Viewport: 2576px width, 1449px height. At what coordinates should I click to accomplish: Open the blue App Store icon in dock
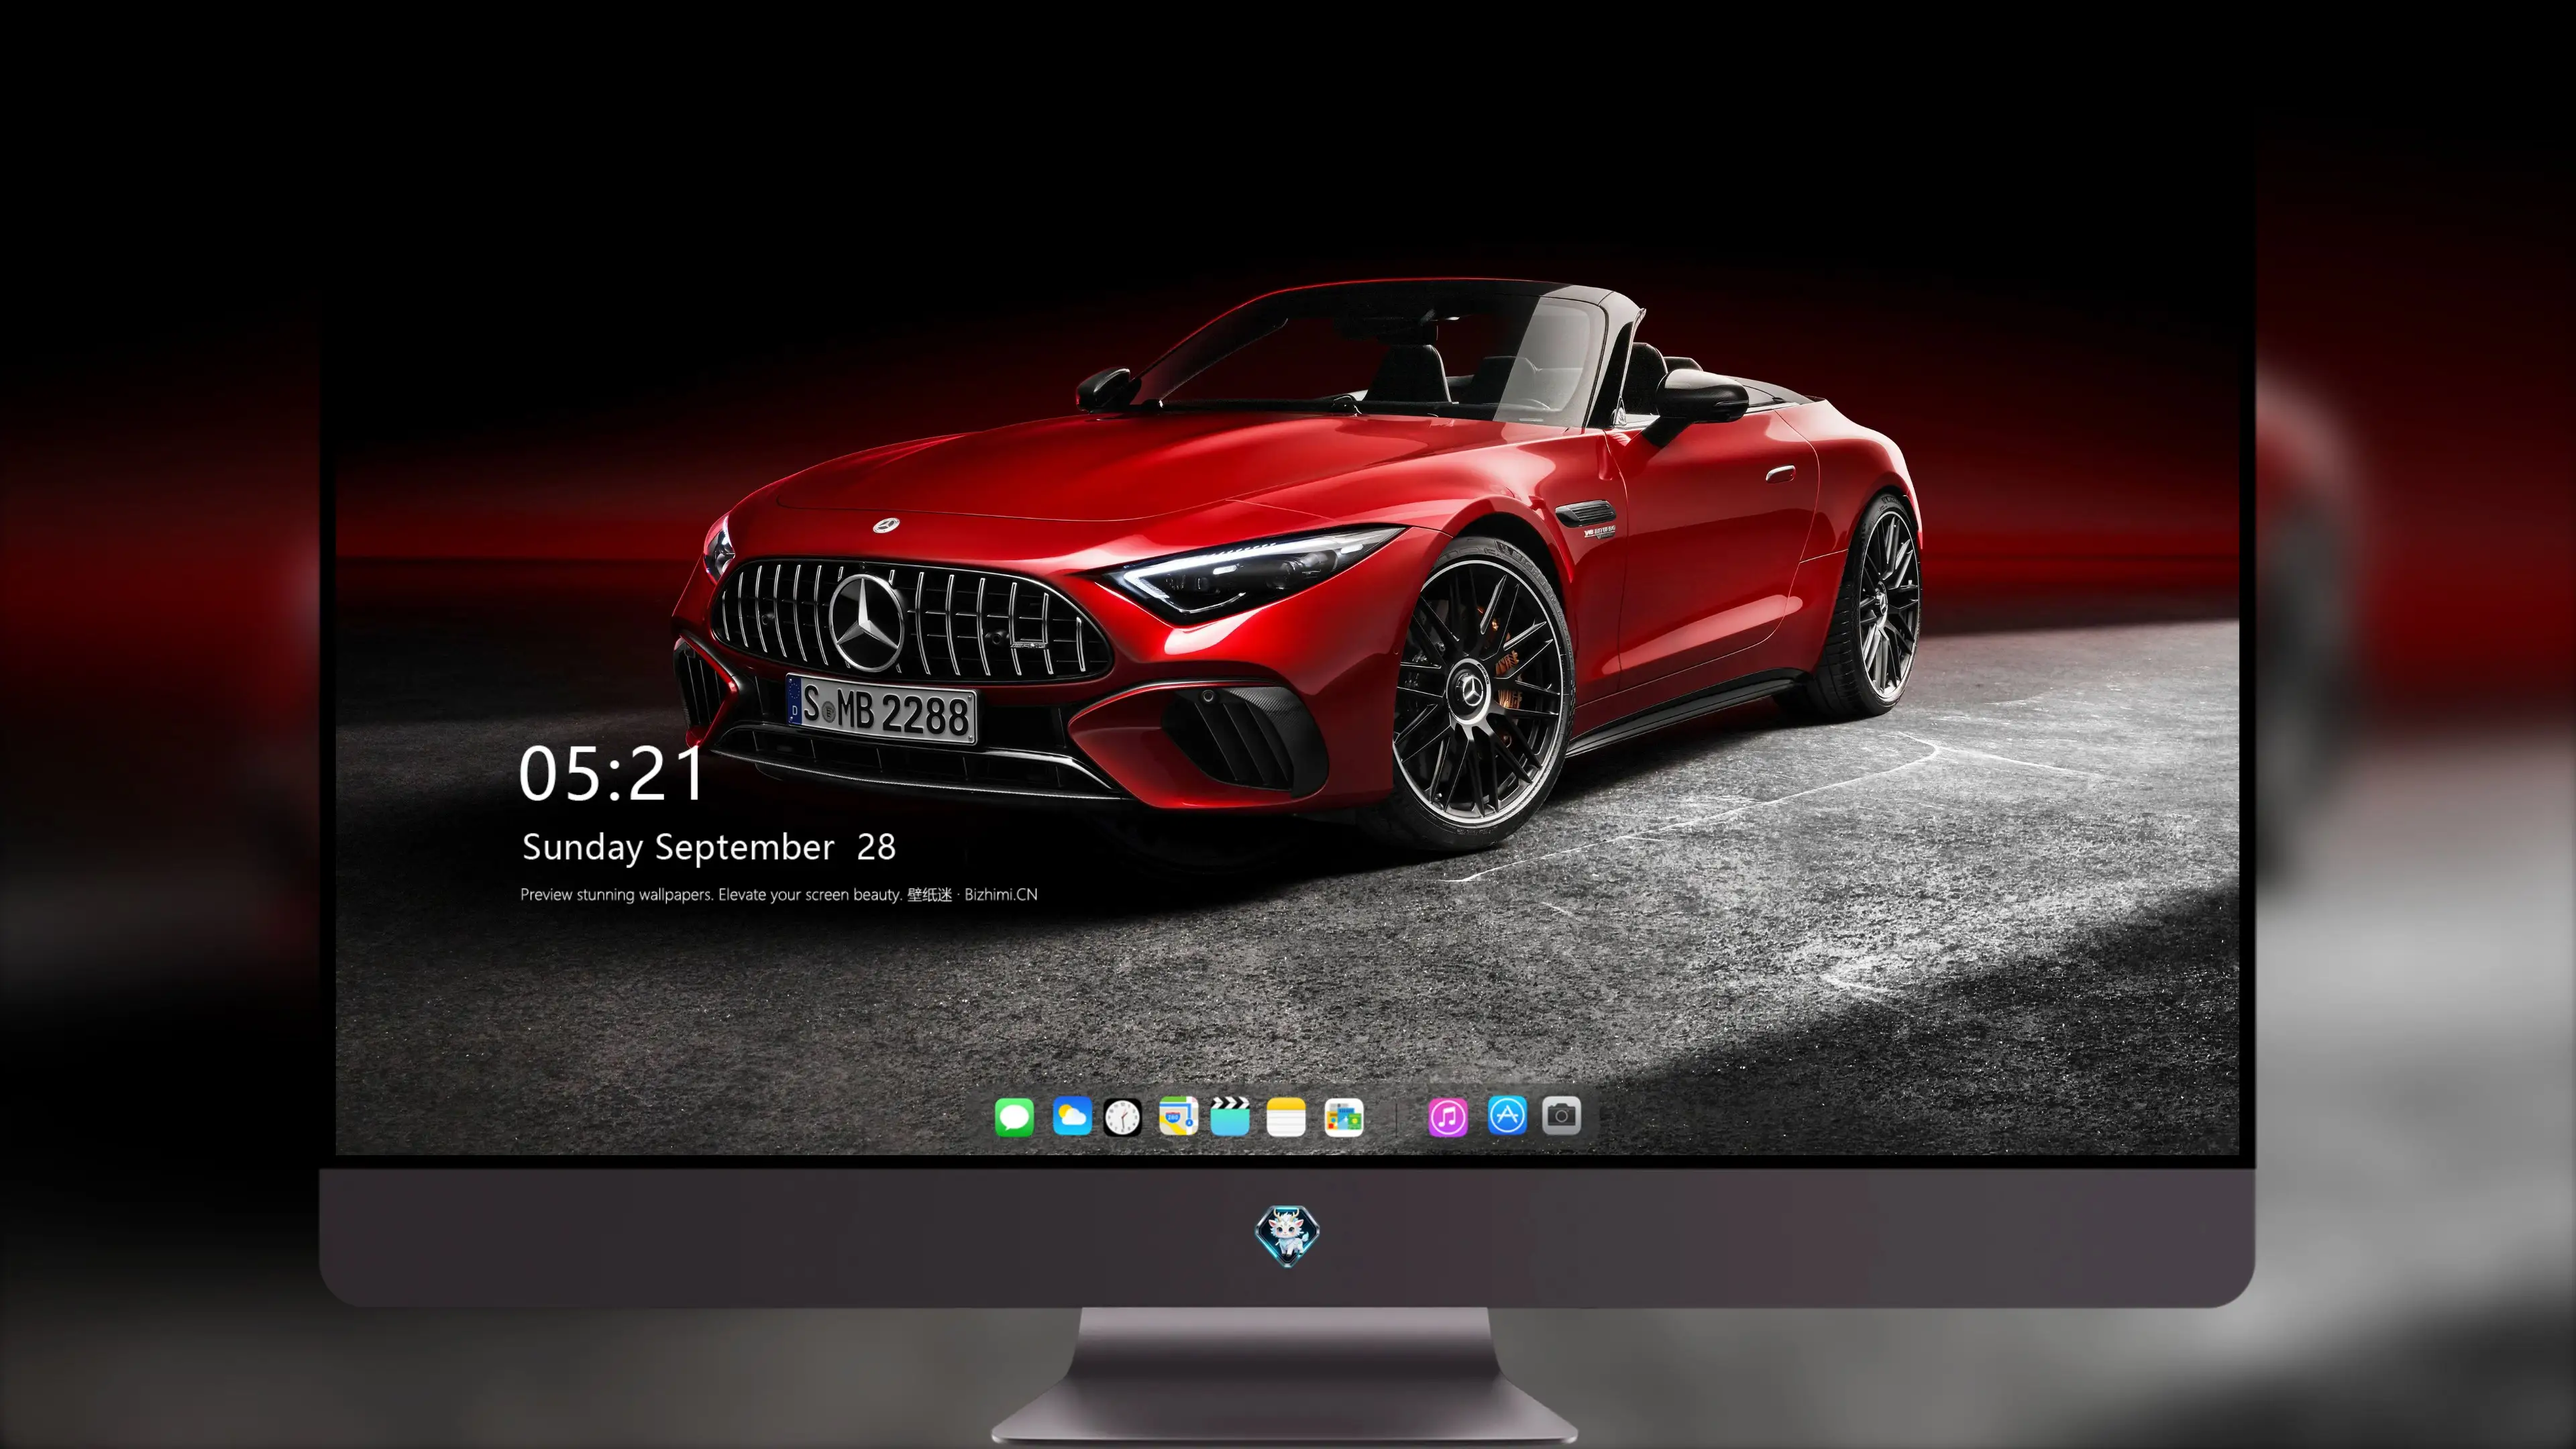pos(1507,1115)
